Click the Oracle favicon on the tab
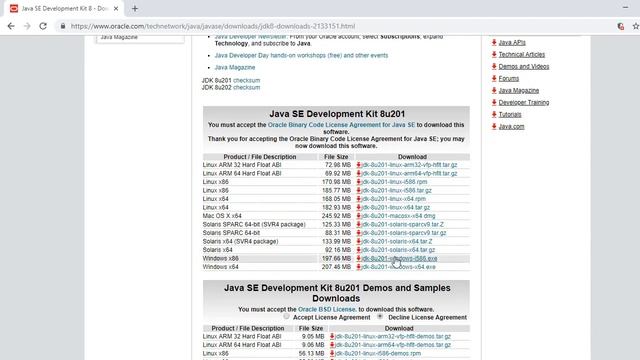The image size is (640, 360). point(14,9)
